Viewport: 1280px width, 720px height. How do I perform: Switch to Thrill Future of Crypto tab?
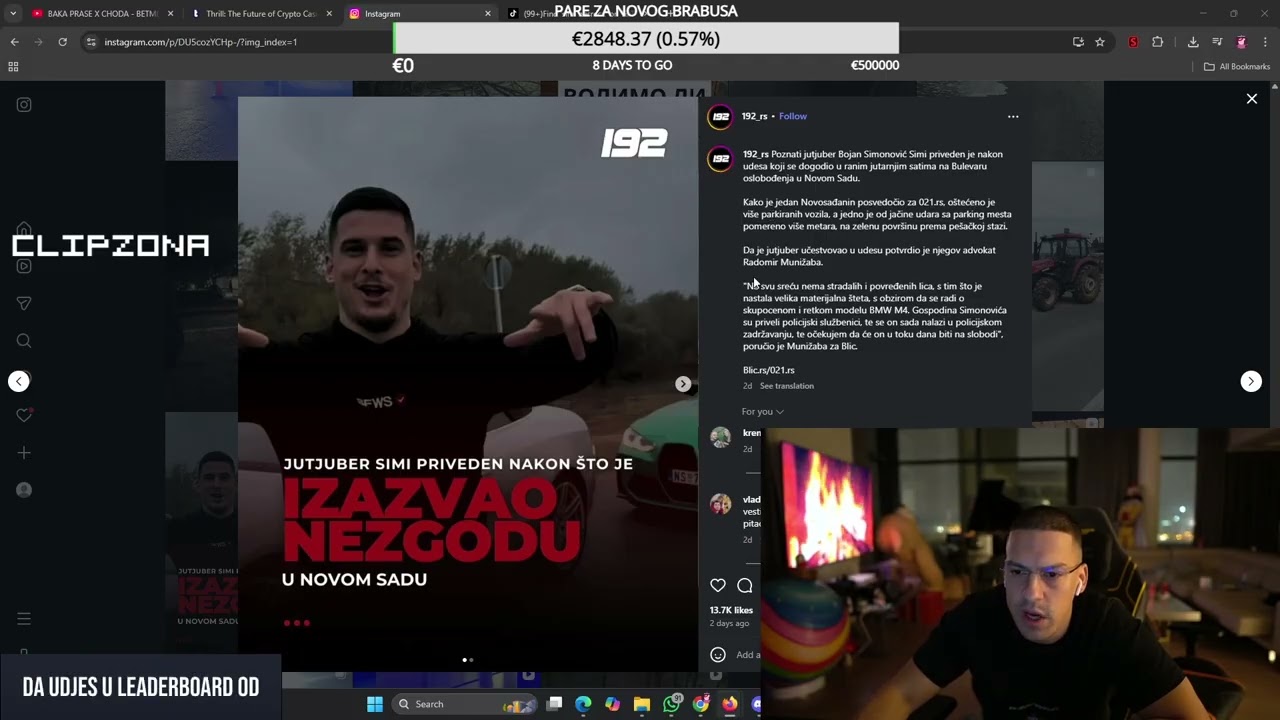coord(260,14)
